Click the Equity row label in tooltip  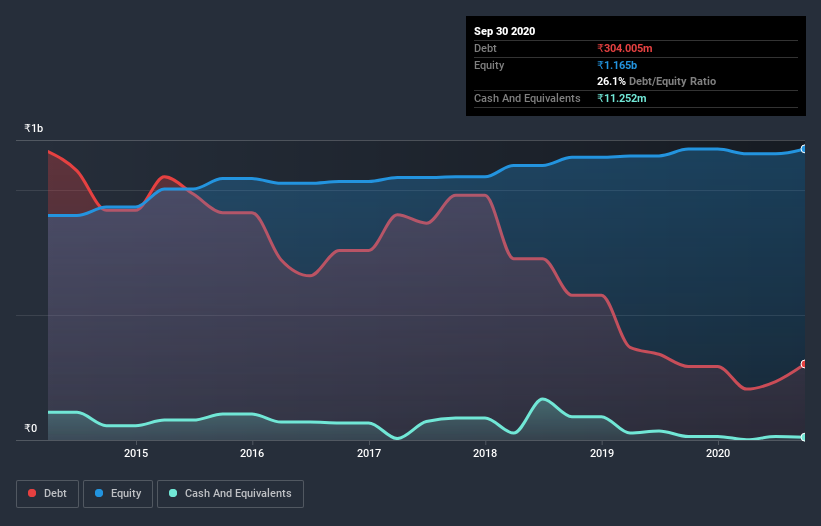(x=489, y=65)
